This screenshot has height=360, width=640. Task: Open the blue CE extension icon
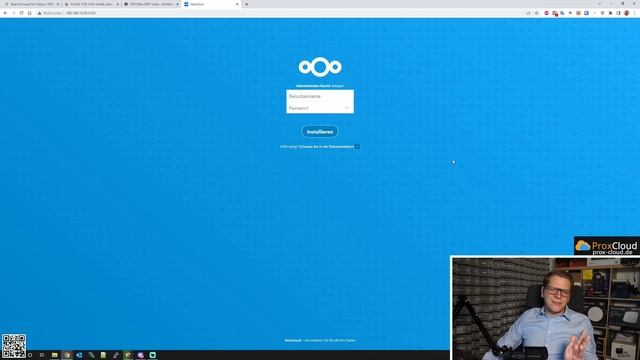pyautogui.click(x=586, y=13)
